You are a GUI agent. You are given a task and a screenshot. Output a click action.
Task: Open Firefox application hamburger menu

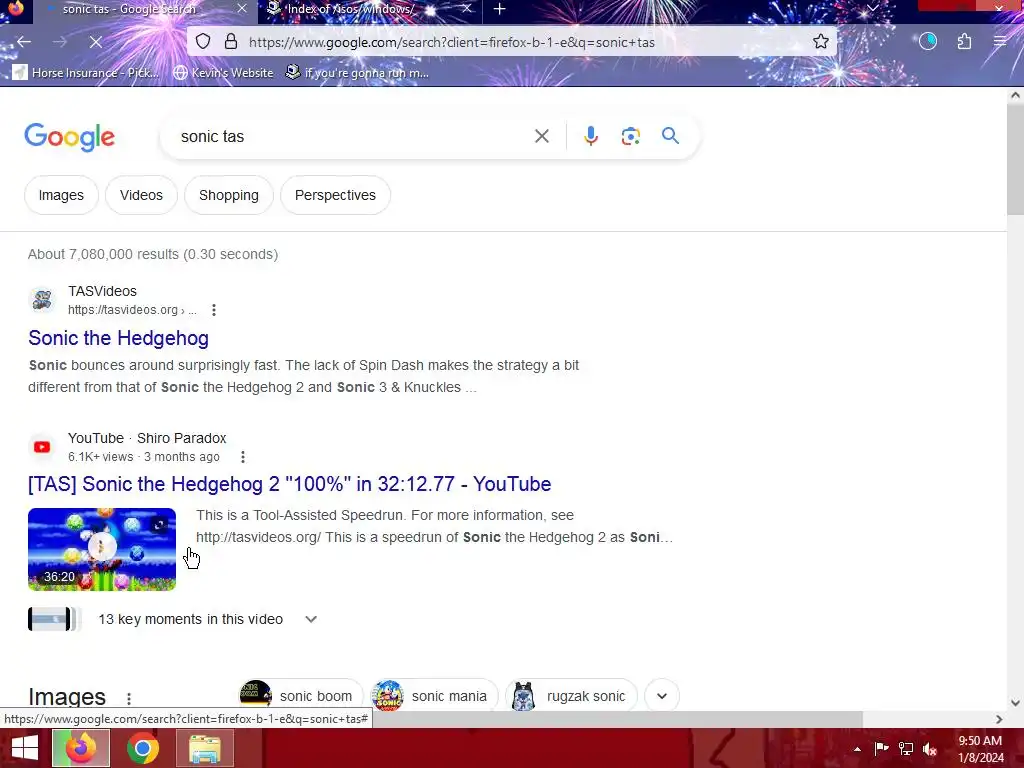pyautogui.click(x=1000, y=42)
